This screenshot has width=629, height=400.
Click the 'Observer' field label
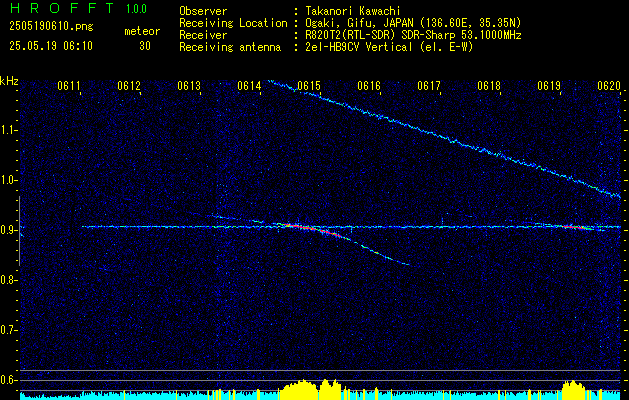pyautogui.click(x=203, y=11)
